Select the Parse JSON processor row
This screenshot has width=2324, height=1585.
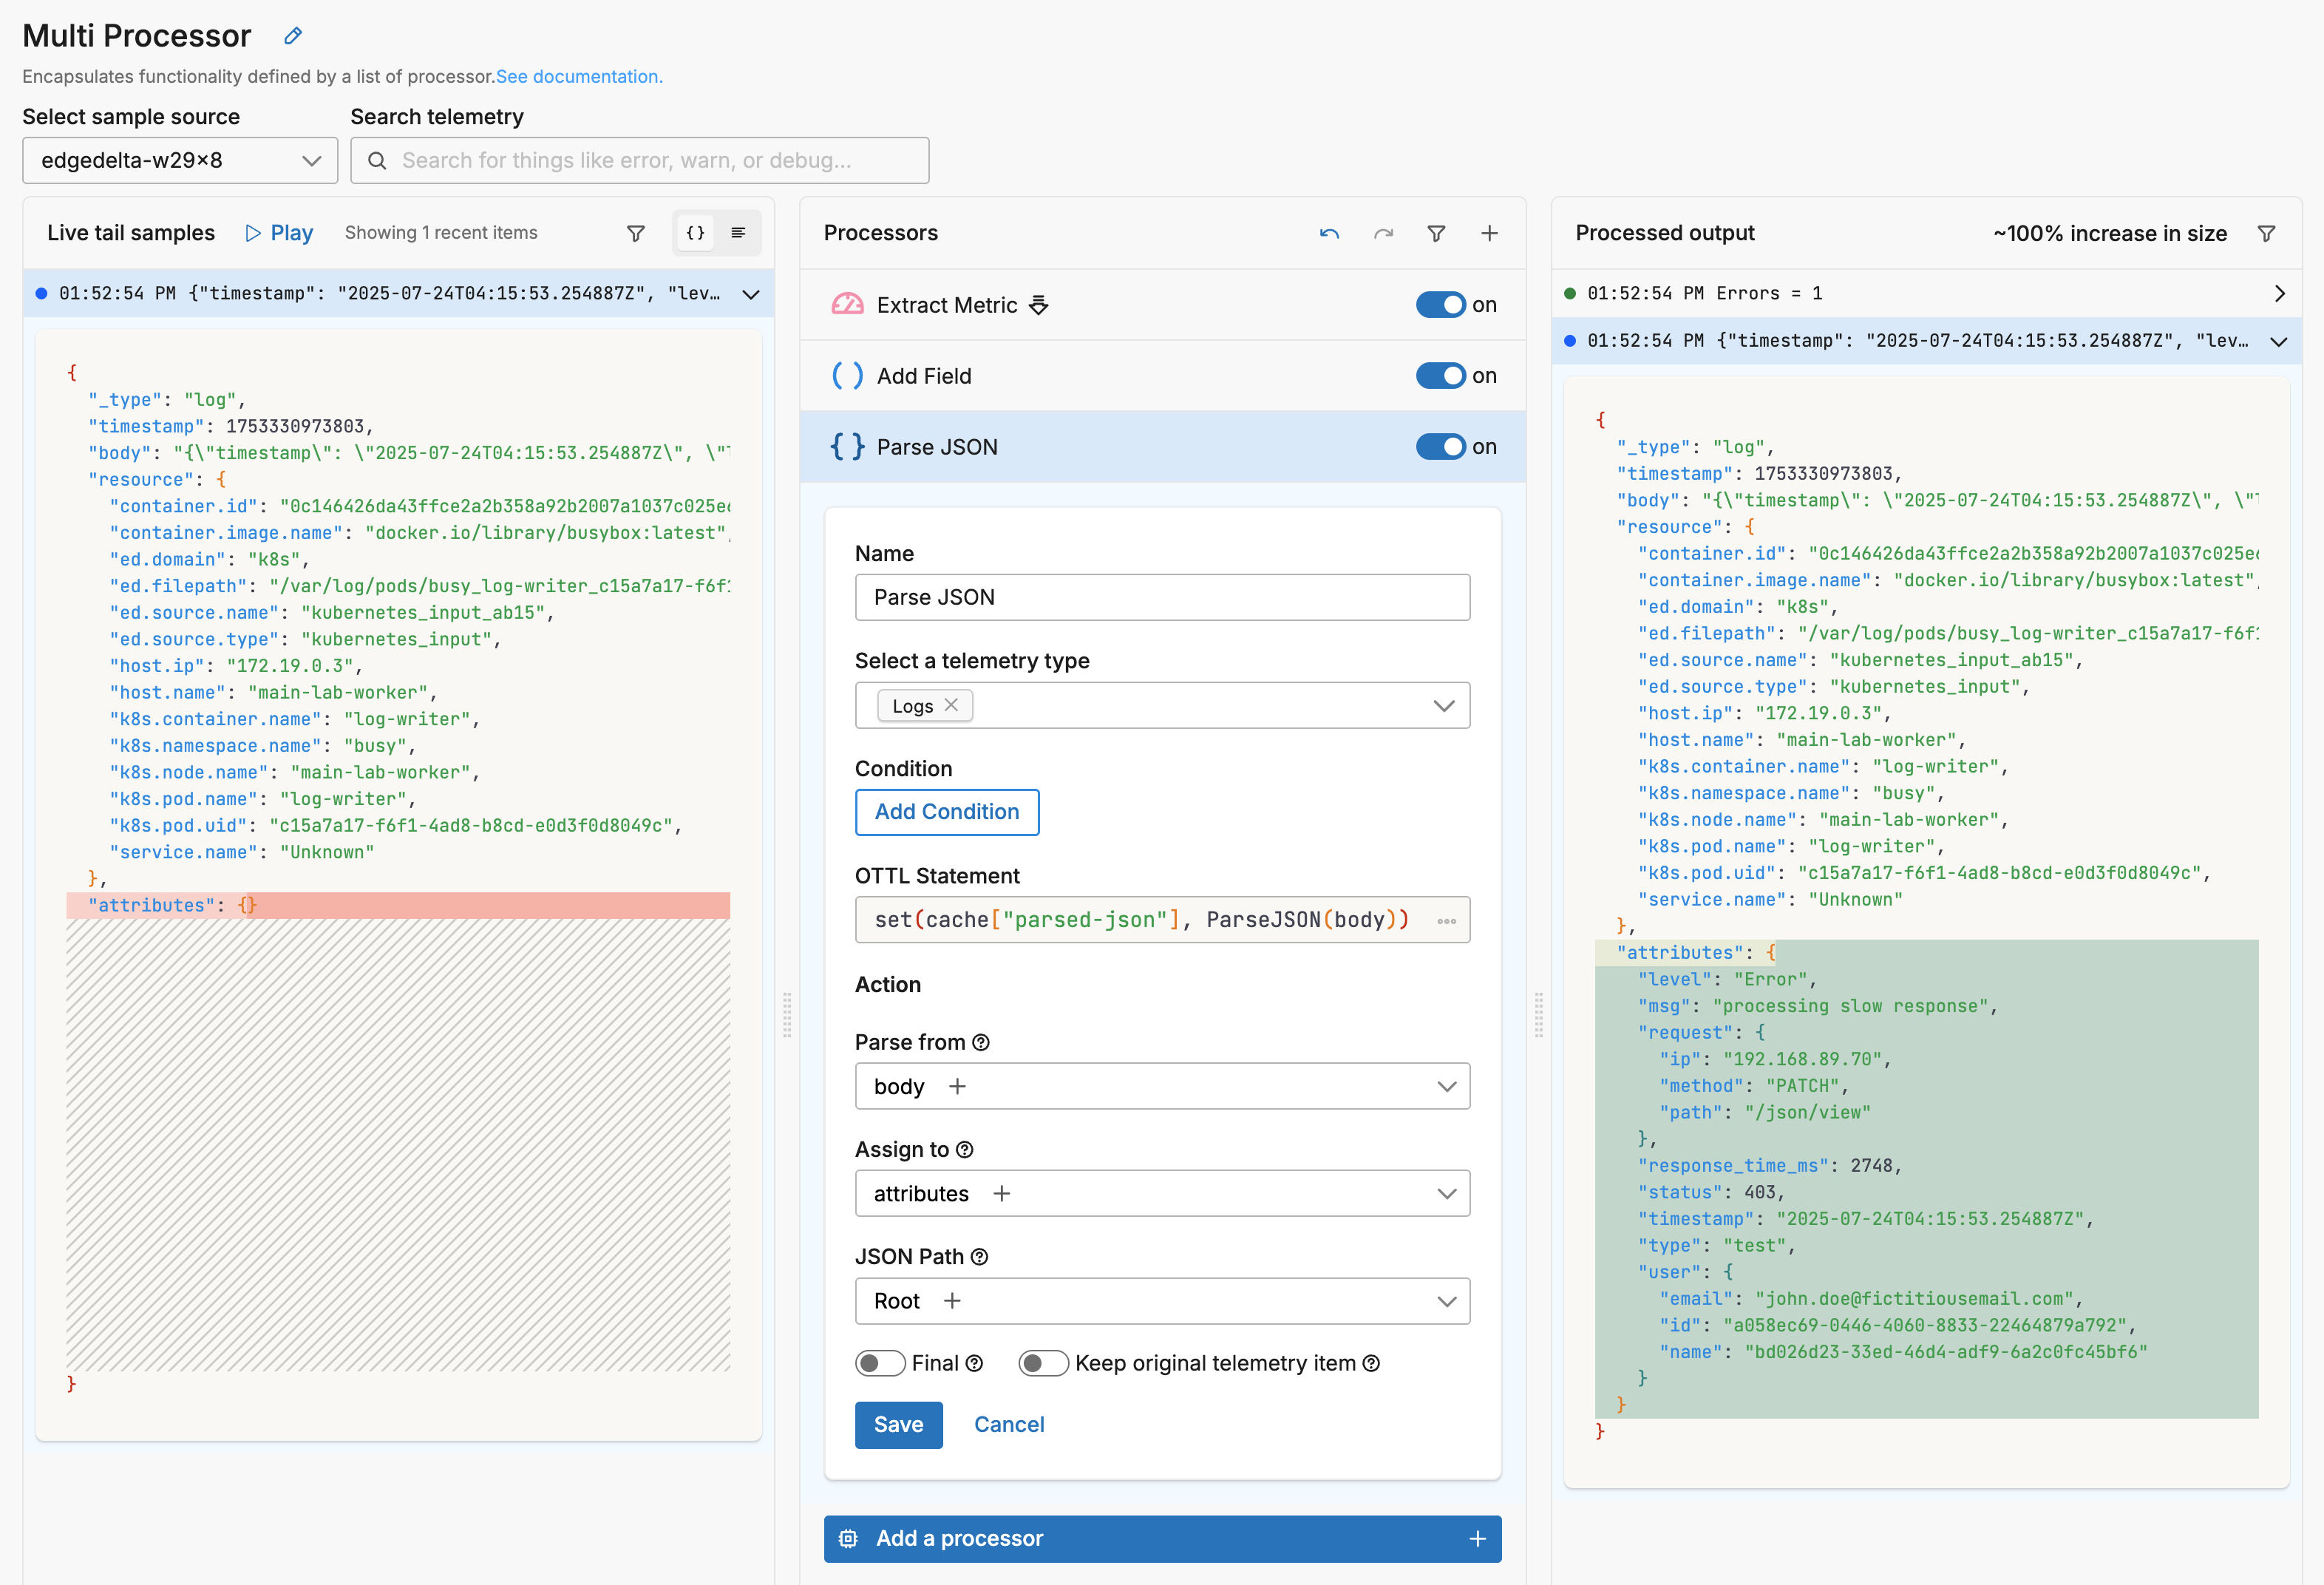[x=1162, y=447]
